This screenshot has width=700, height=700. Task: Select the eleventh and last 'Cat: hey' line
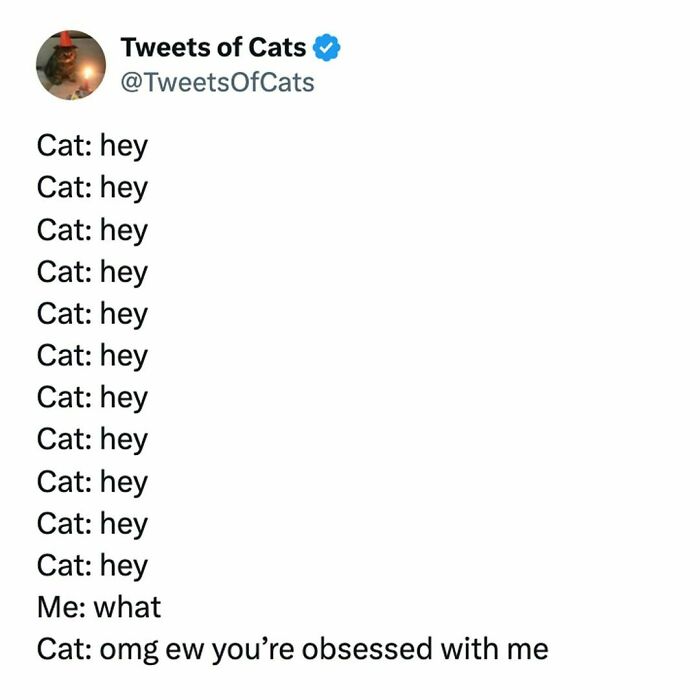(x=92, y=566)
